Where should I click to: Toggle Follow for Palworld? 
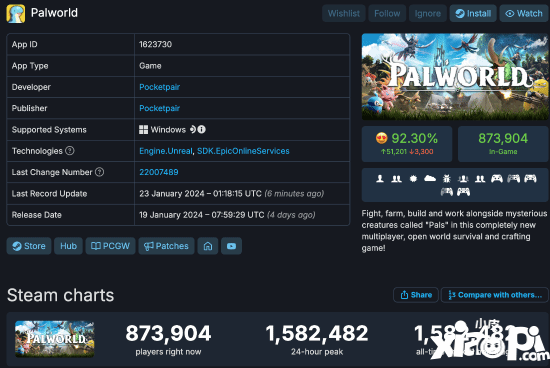(x=387, y=13)
